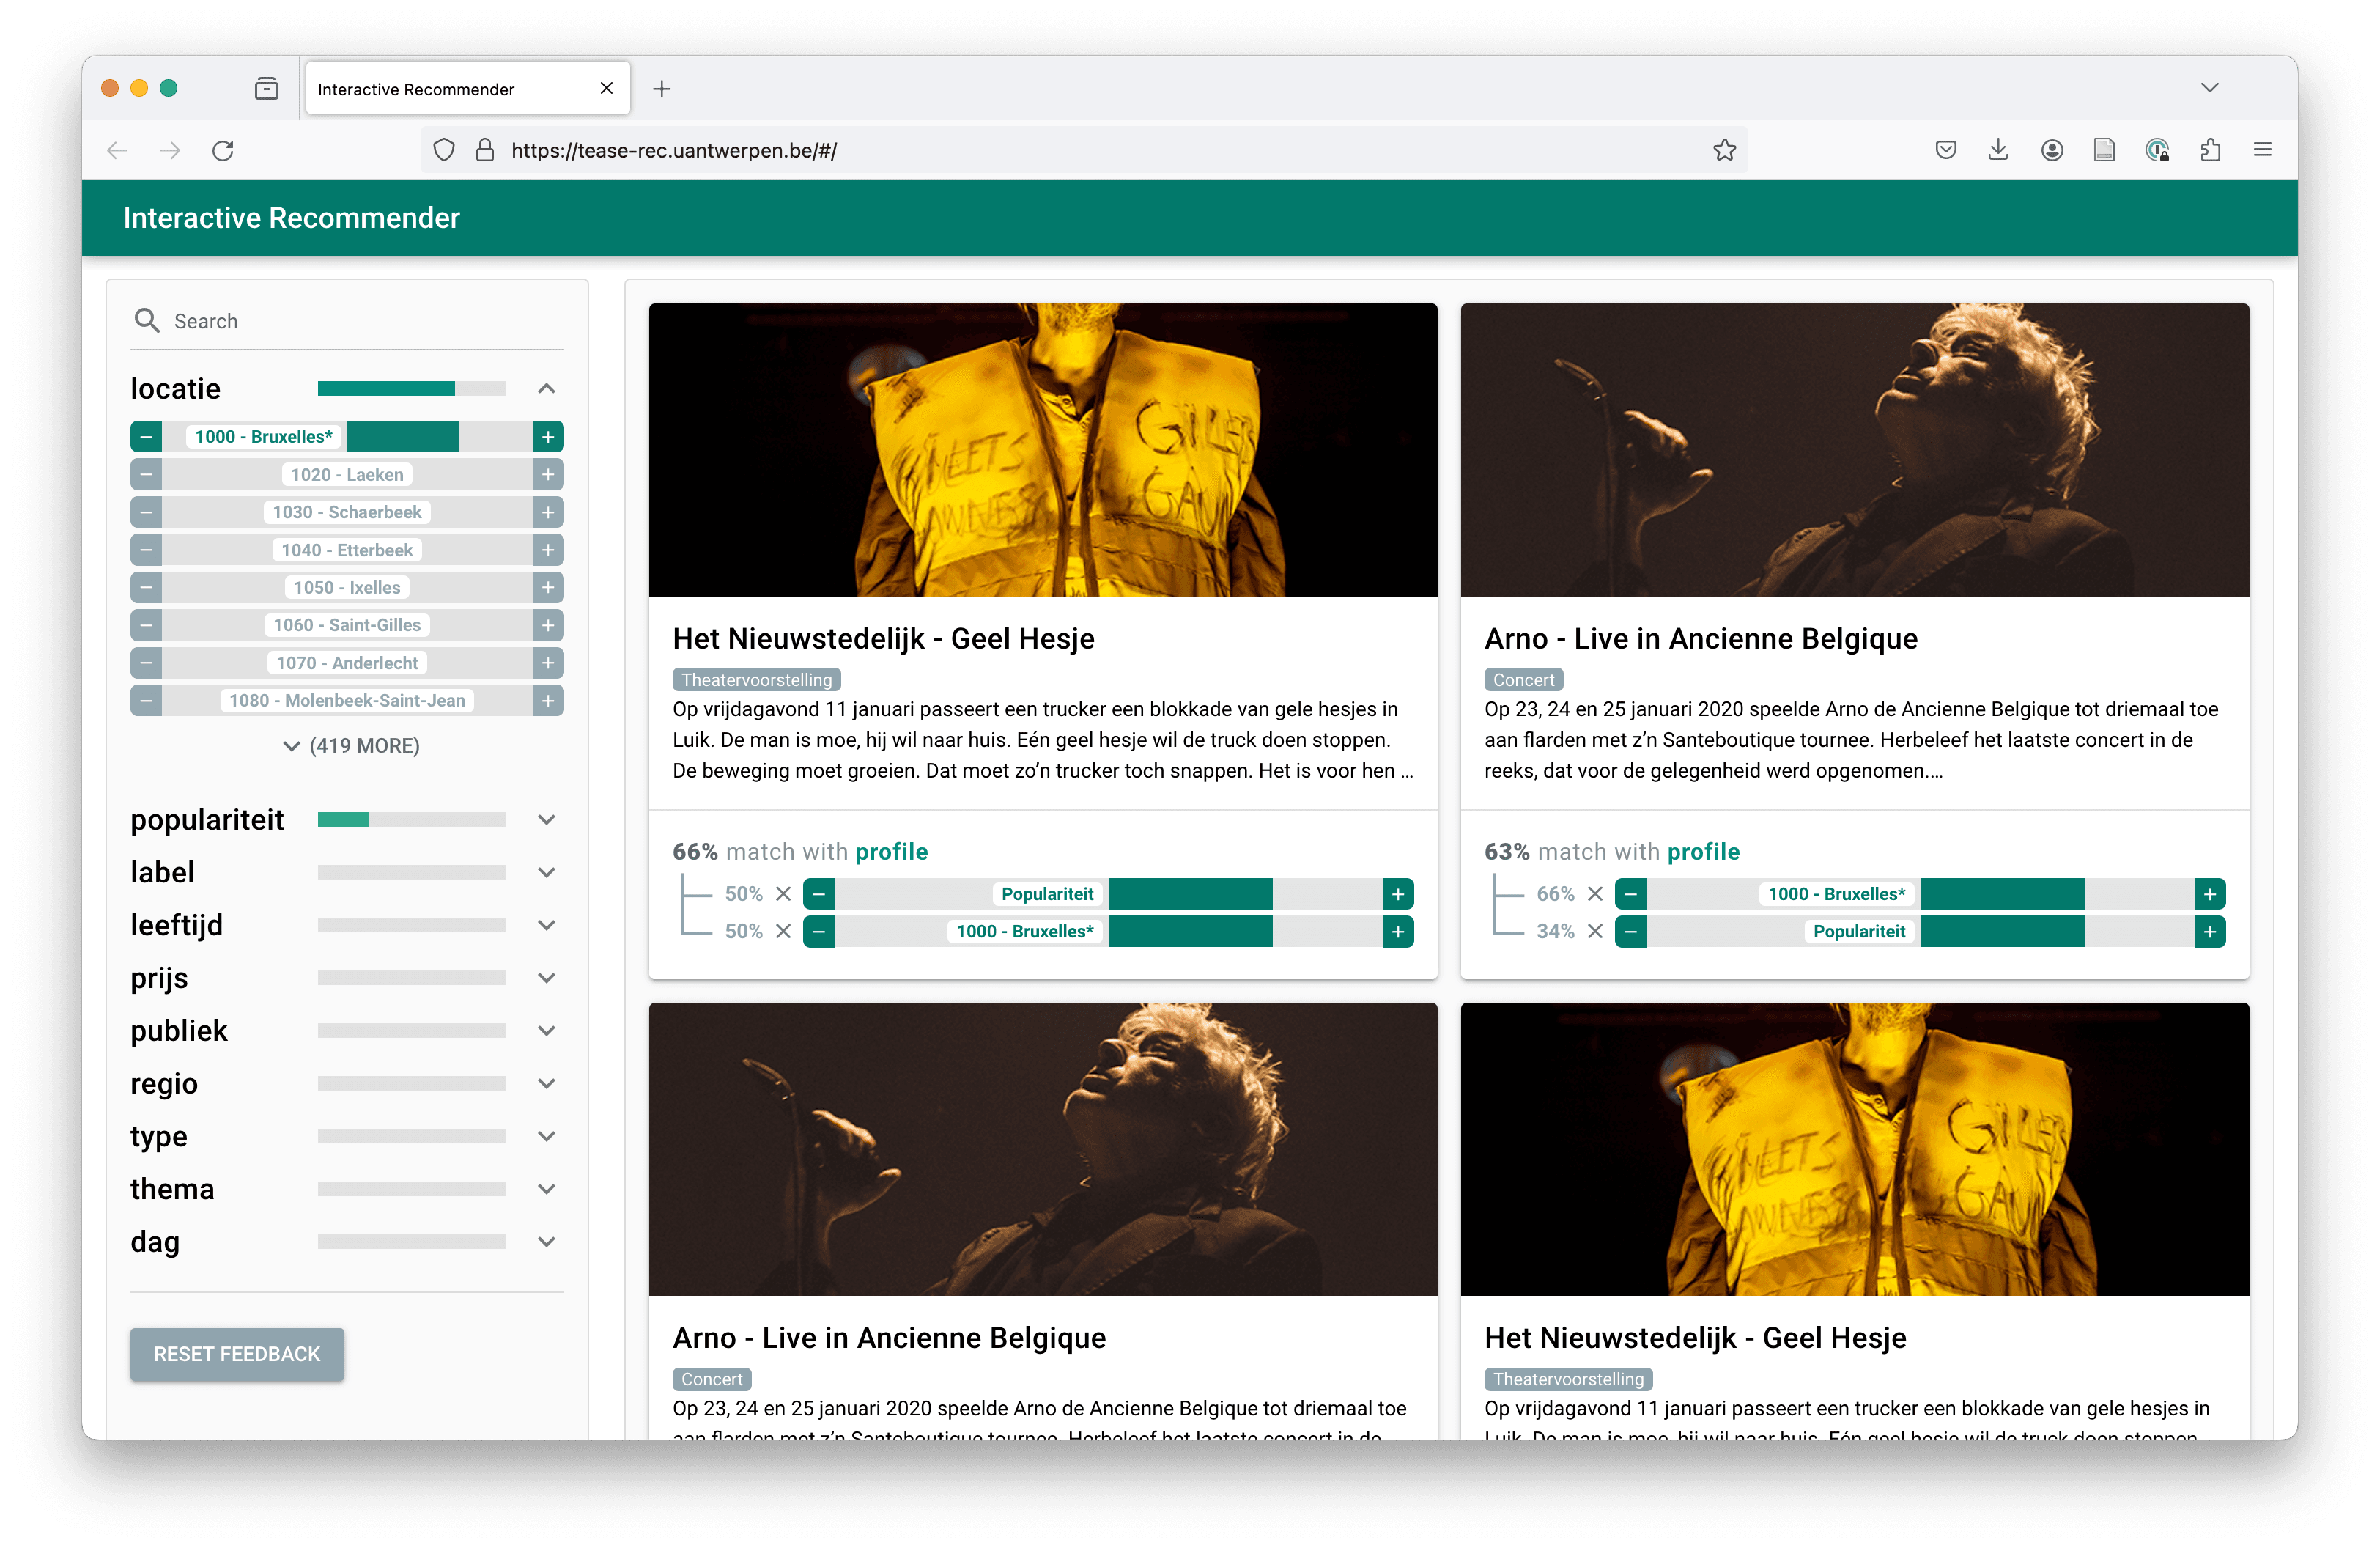Image resolution: width=2380 pixels, height=1548 pixels.
Task: Increase Populariteit with the plus icon on the first Geel Hesje card
Action: (1398, 894)
